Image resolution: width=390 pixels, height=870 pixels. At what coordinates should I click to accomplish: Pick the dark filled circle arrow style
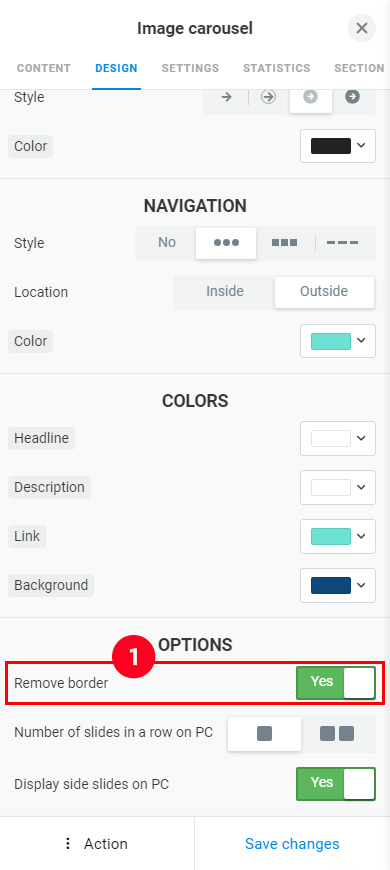coord(352,97)
